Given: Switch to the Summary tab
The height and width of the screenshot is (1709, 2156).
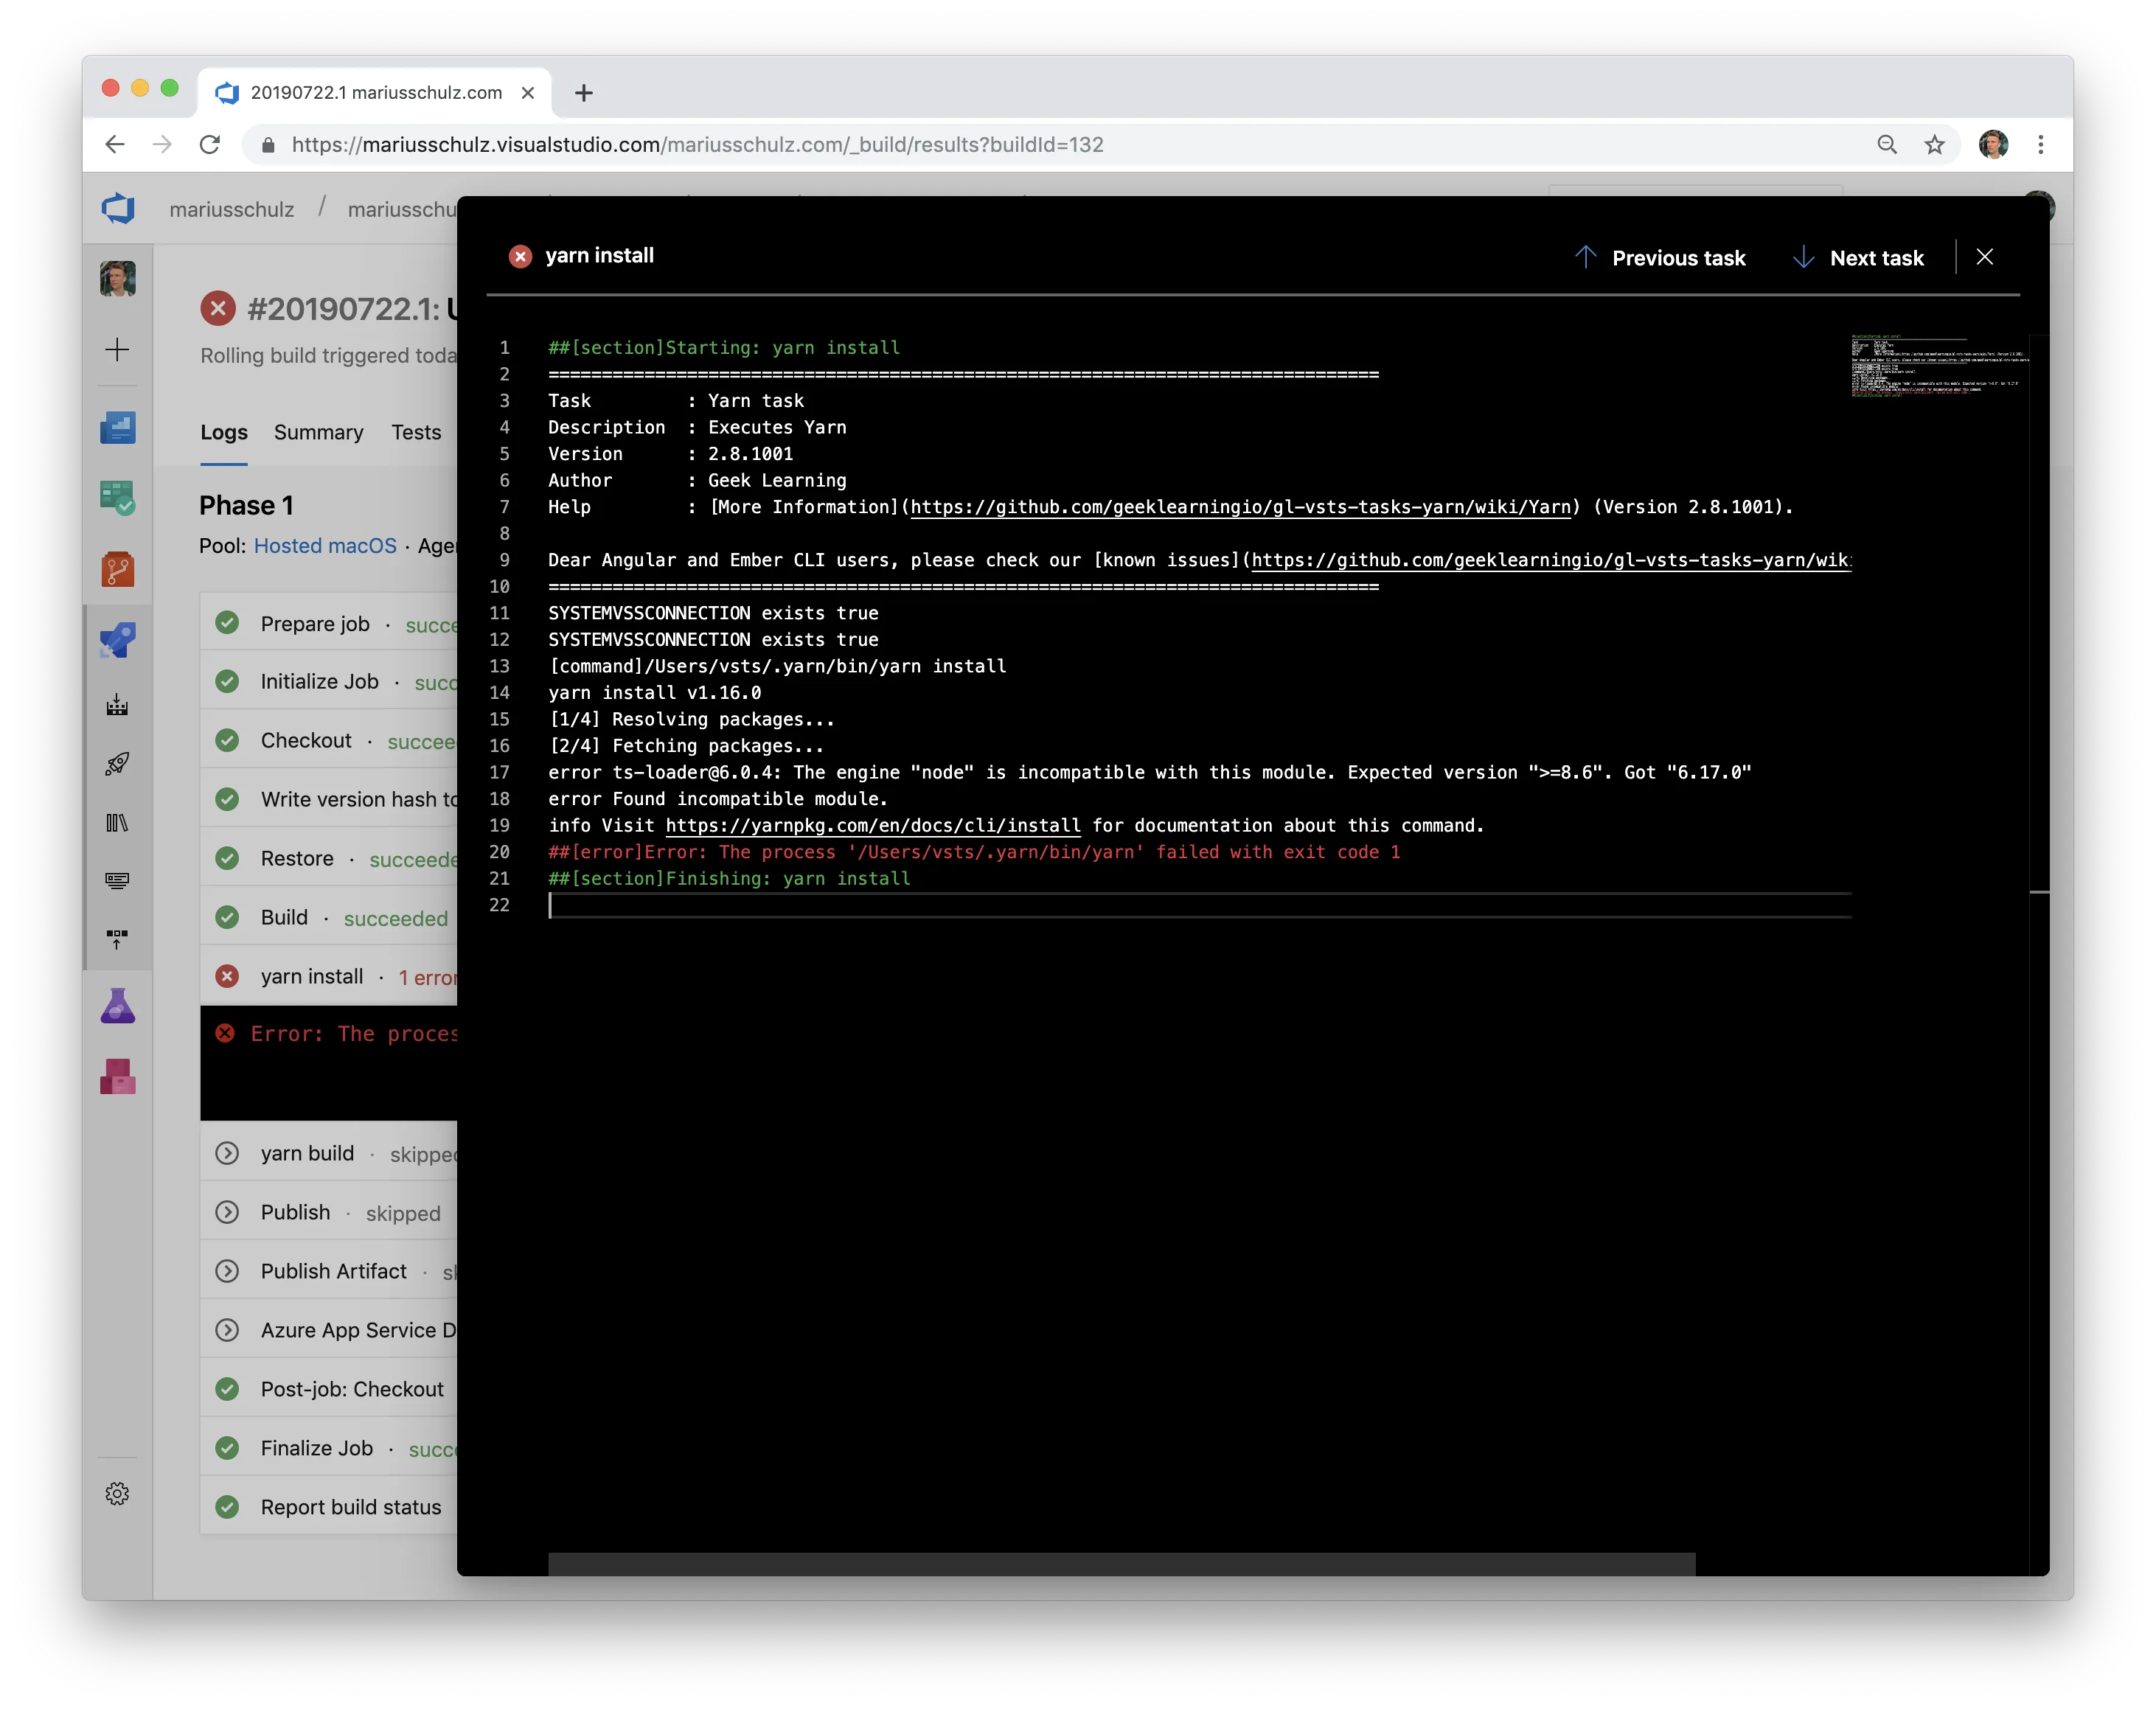Looking at the screenshot, I should [x=318, y=432].
